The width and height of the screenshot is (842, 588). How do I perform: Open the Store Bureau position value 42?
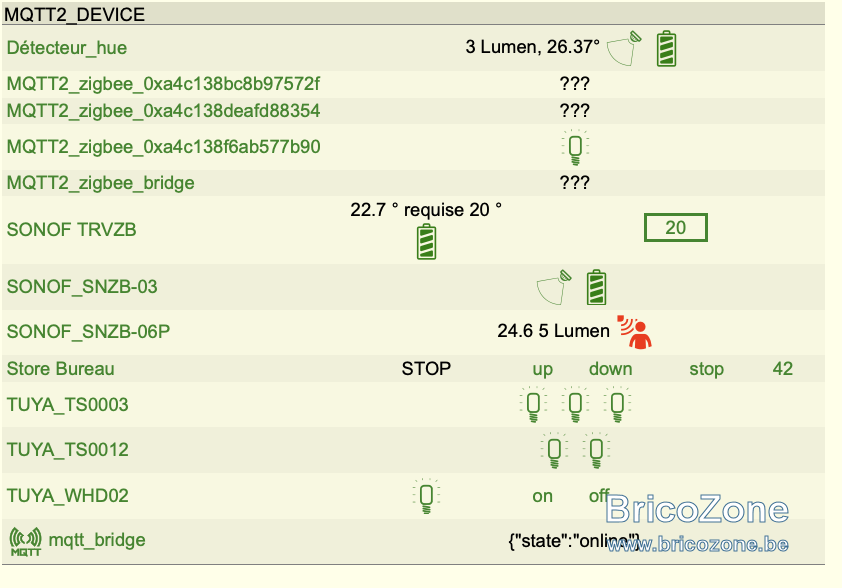point(782,368)
